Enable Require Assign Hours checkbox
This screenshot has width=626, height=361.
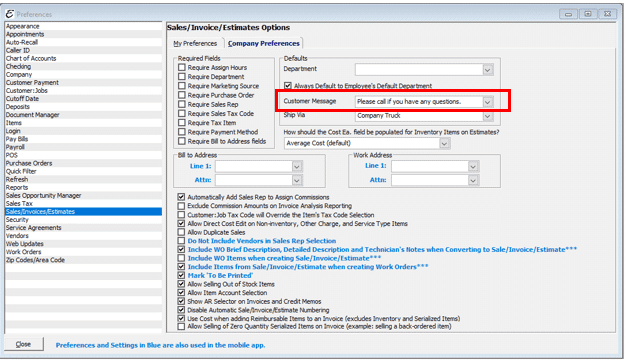(182, 67)
